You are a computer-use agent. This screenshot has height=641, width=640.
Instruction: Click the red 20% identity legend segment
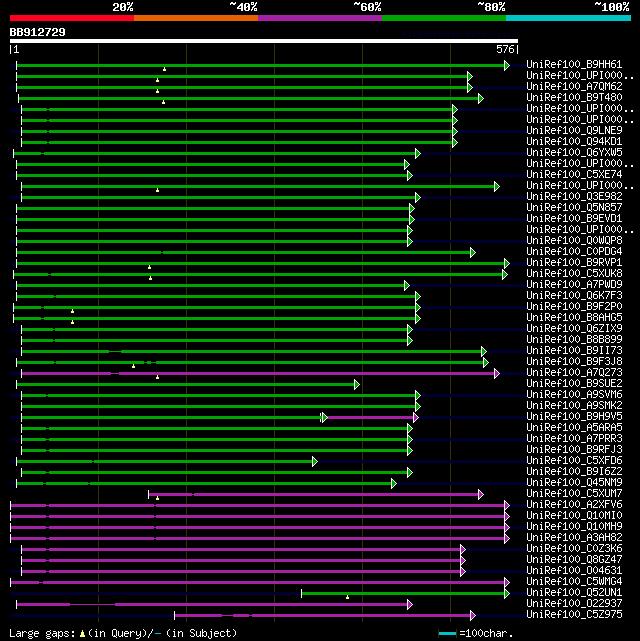pos(72,18)
